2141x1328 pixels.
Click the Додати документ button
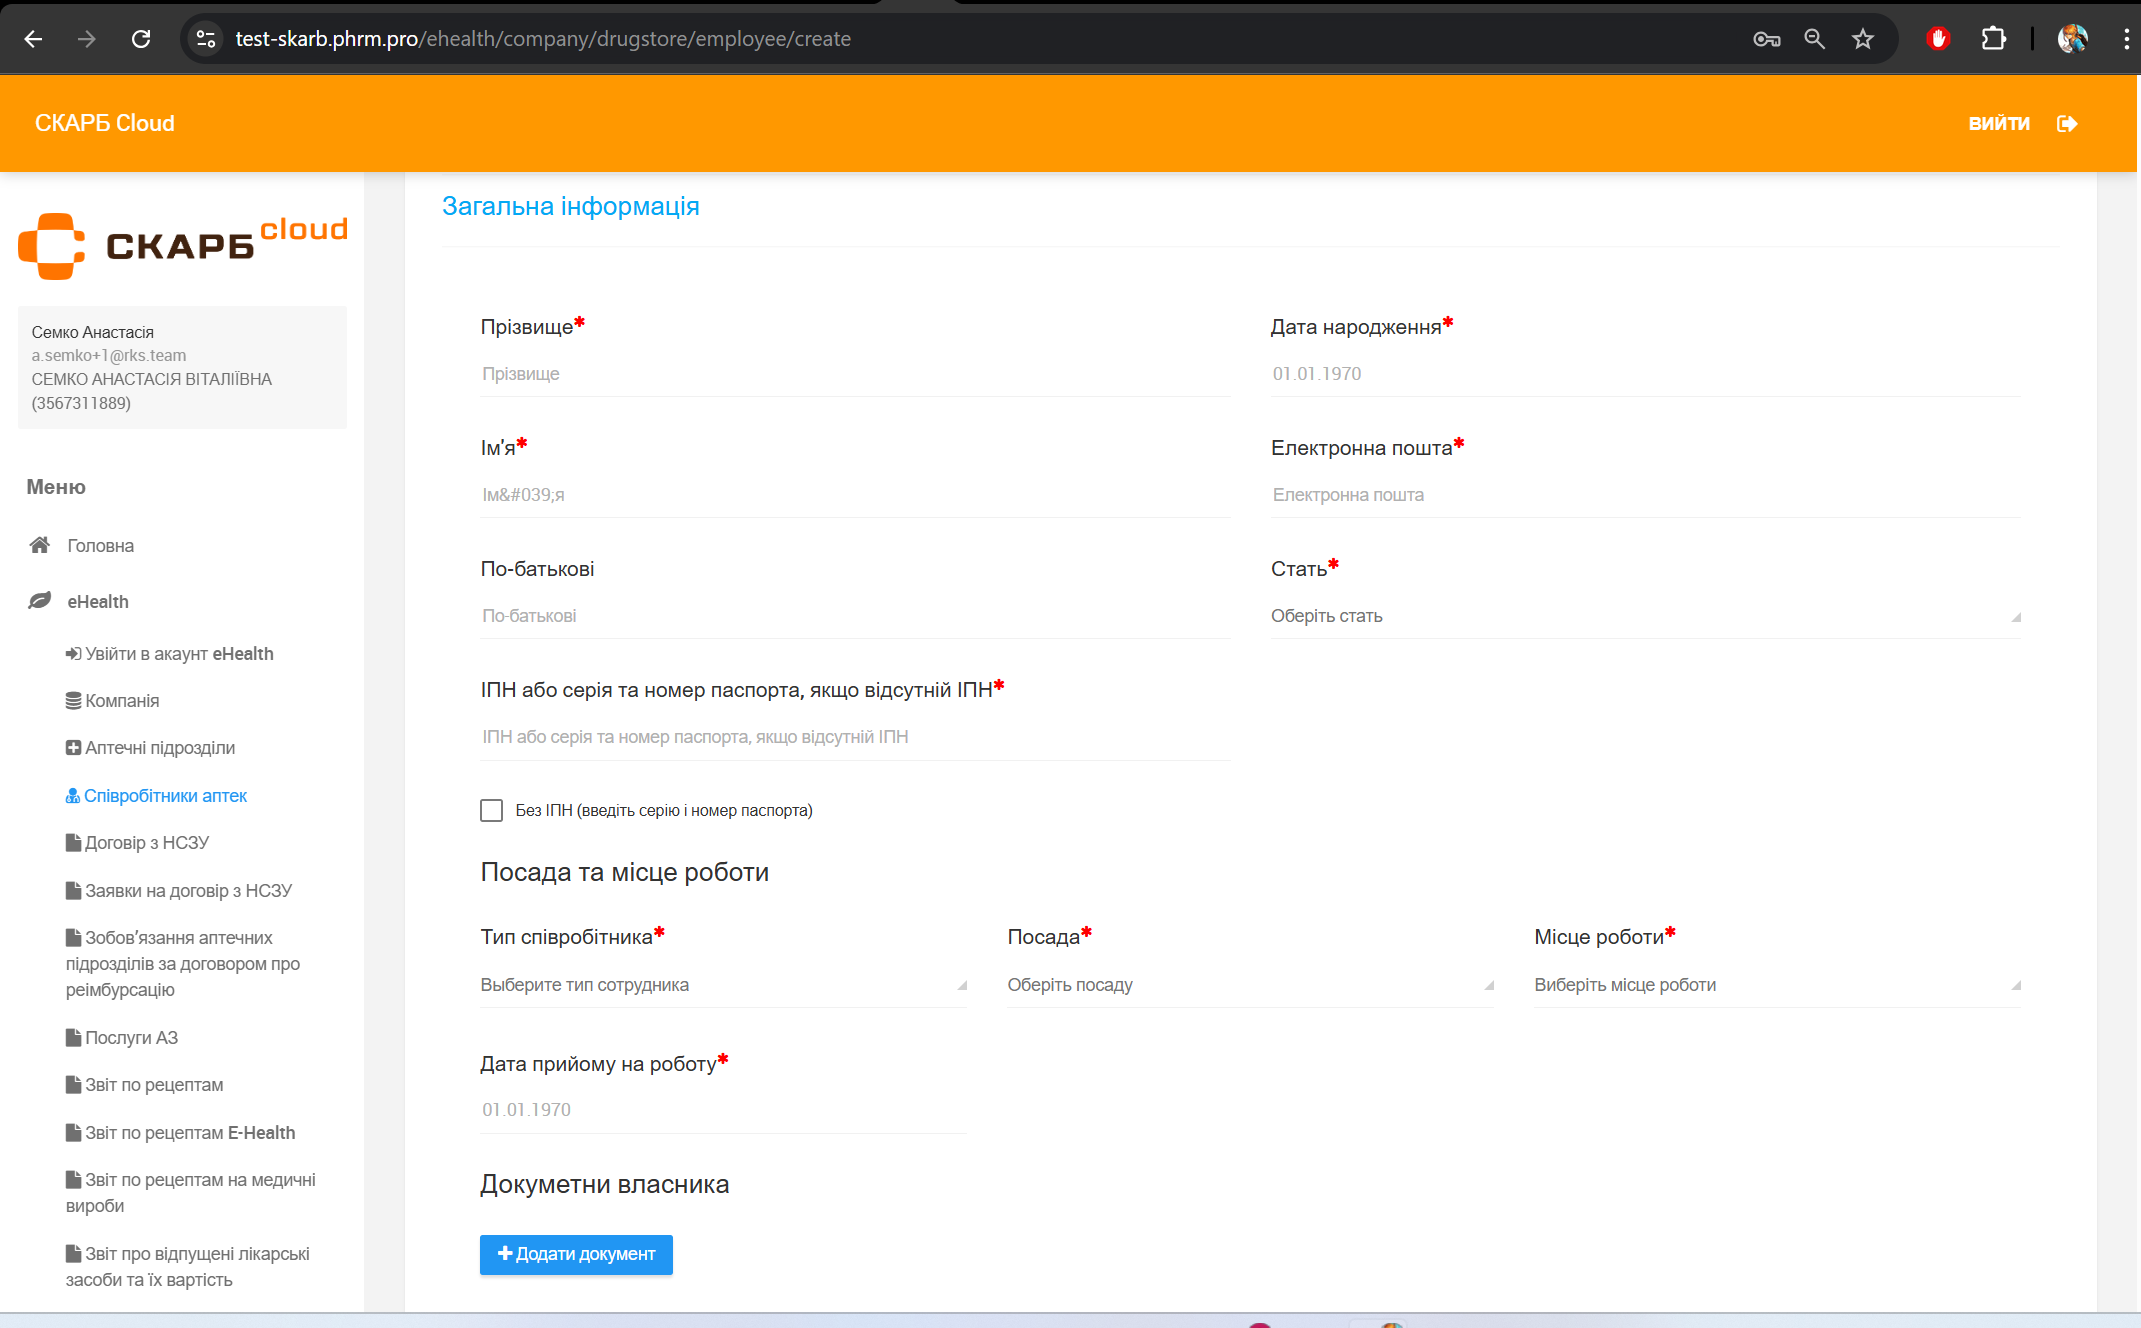(x=576, y=1254)
